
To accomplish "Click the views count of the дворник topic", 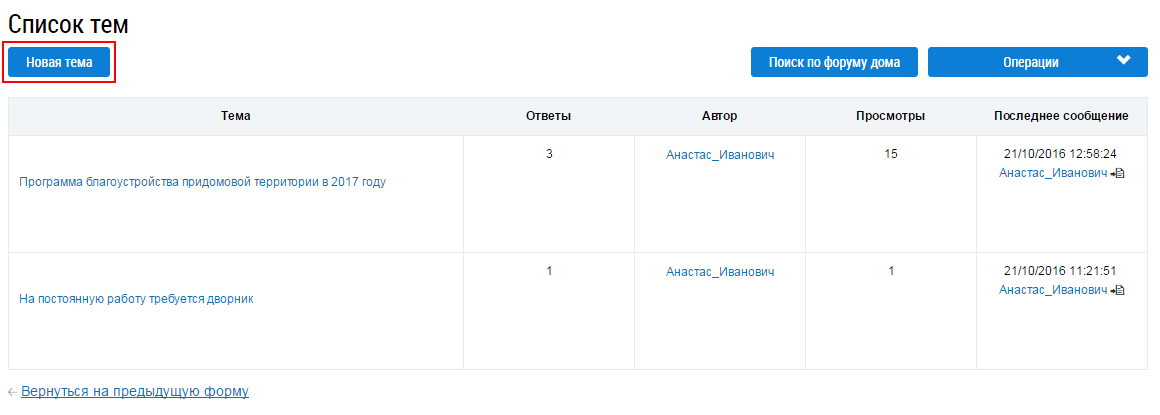I will pyautogui.click(x=891, y=271).
